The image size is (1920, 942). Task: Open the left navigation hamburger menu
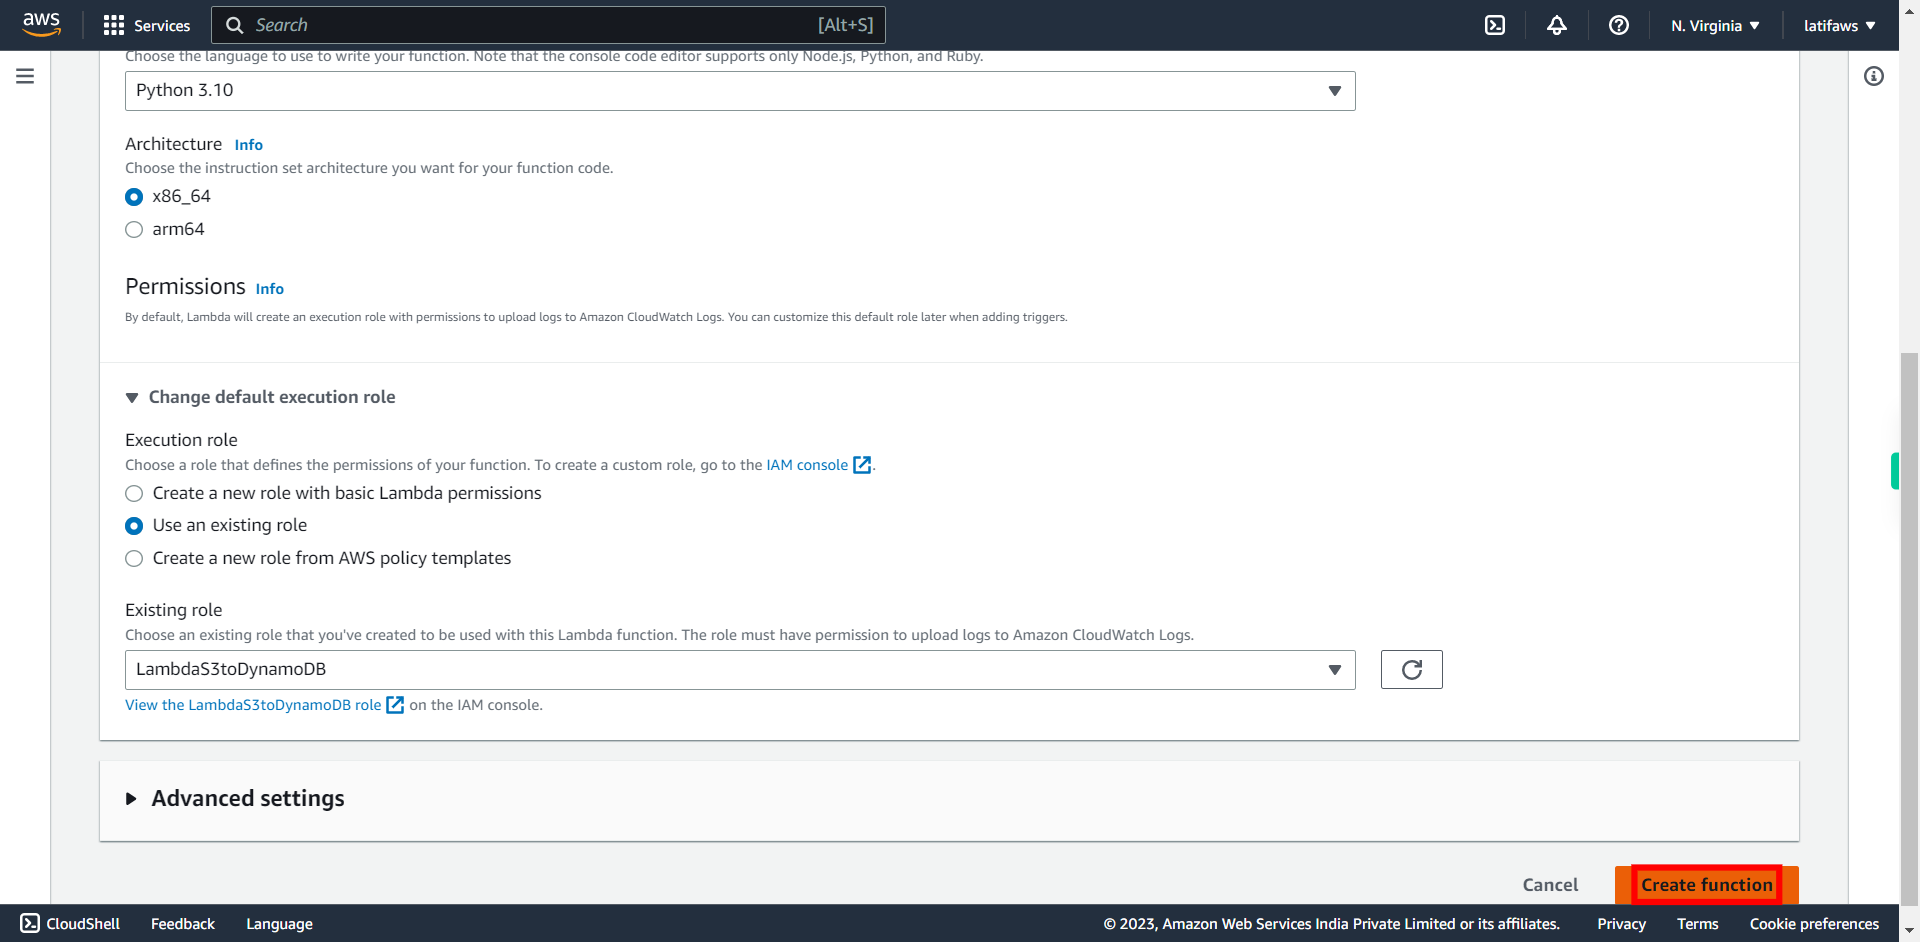[x=25, y=76]
